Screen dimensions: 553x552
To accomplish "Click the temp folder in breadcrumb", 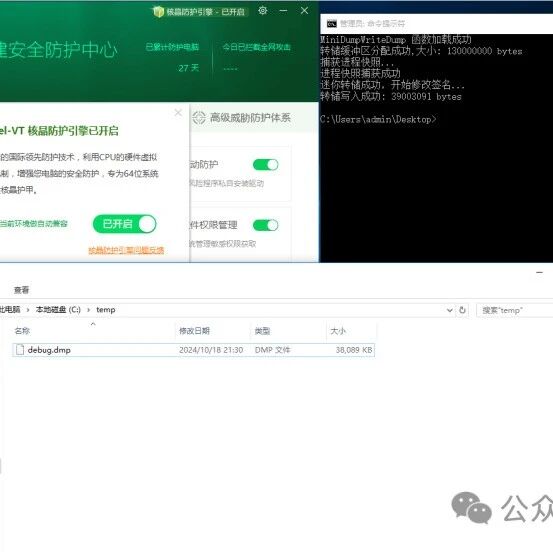I will coord(106,310).
